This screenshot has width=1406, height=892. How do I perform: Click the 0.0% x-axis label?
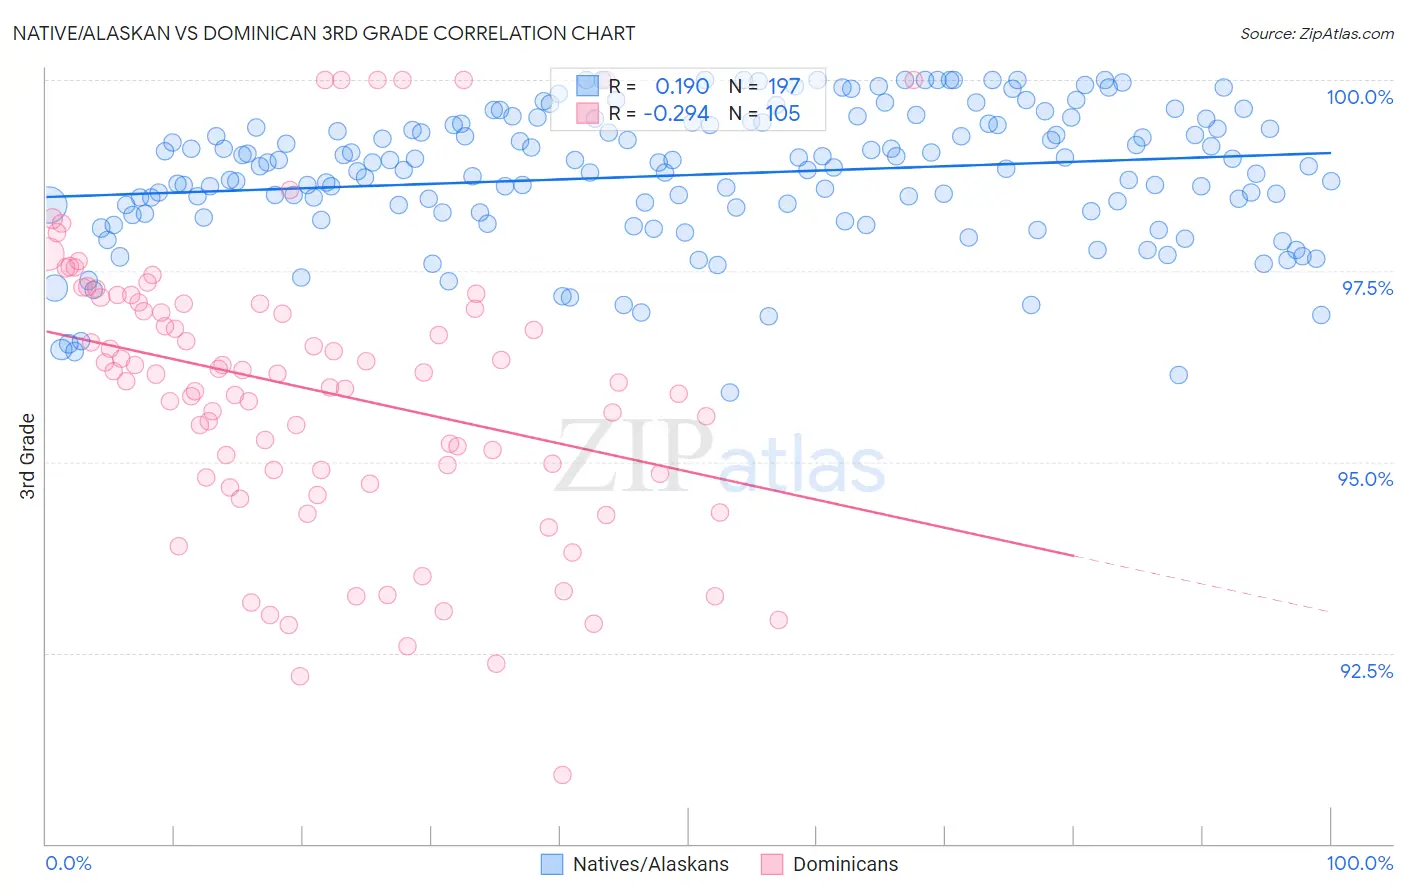coord(68,863)
